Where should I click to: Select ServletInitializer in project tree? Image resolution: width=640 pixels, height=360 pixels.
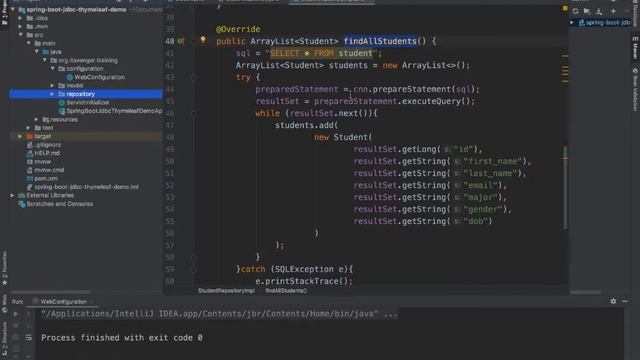click(x=88, y=102)
